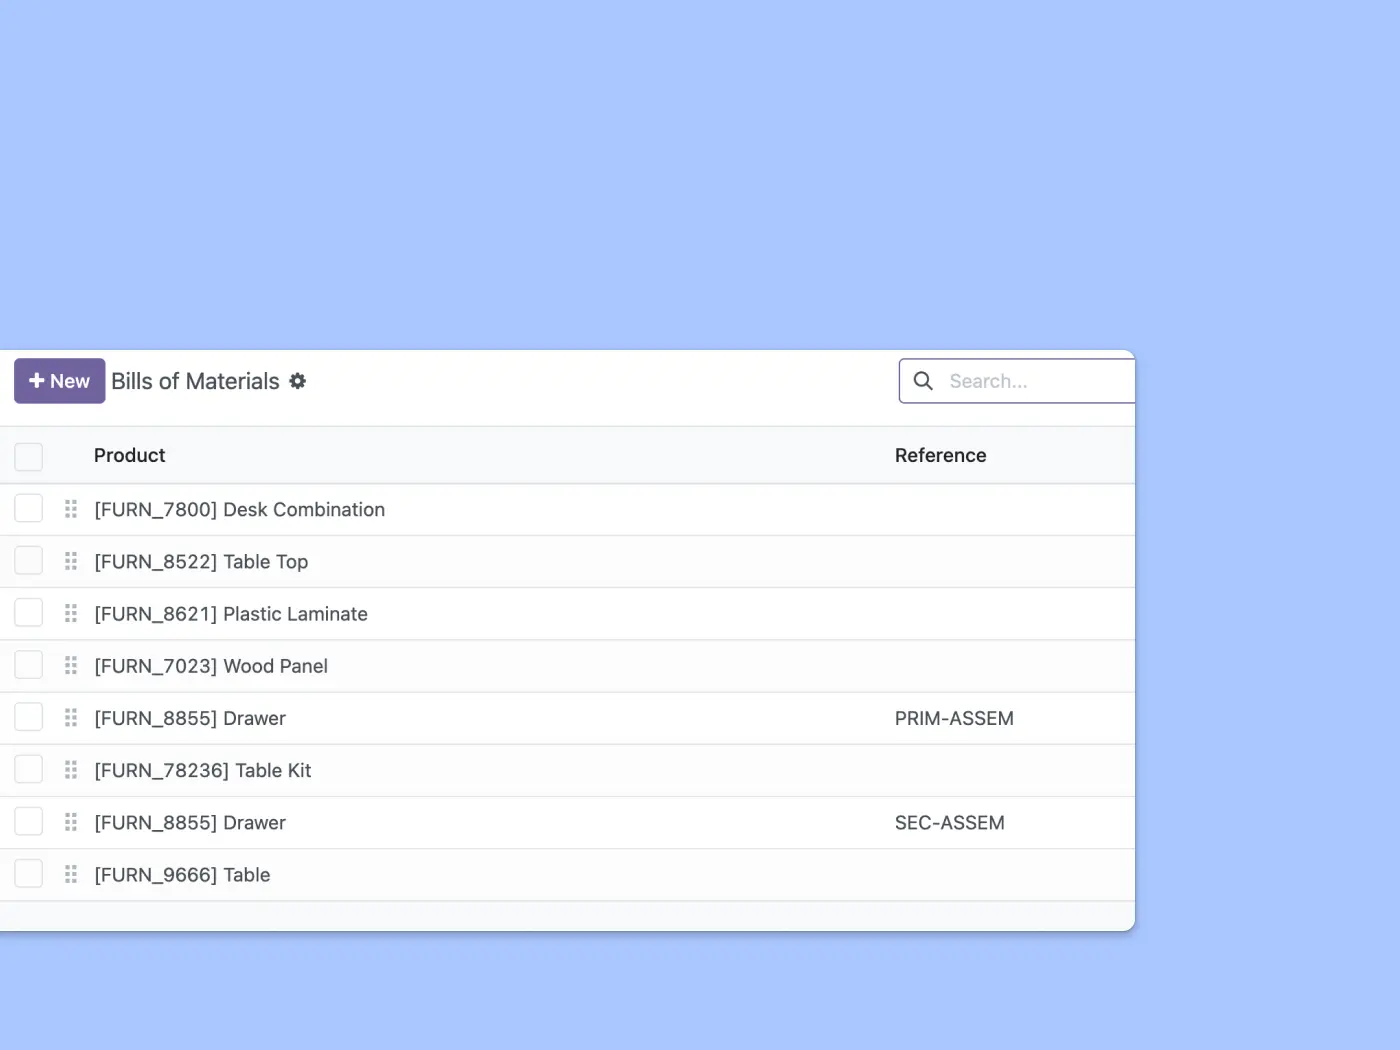Click drag handle for Table Top row
Screen dimensions: 1400x1050
tap(71, 561)
